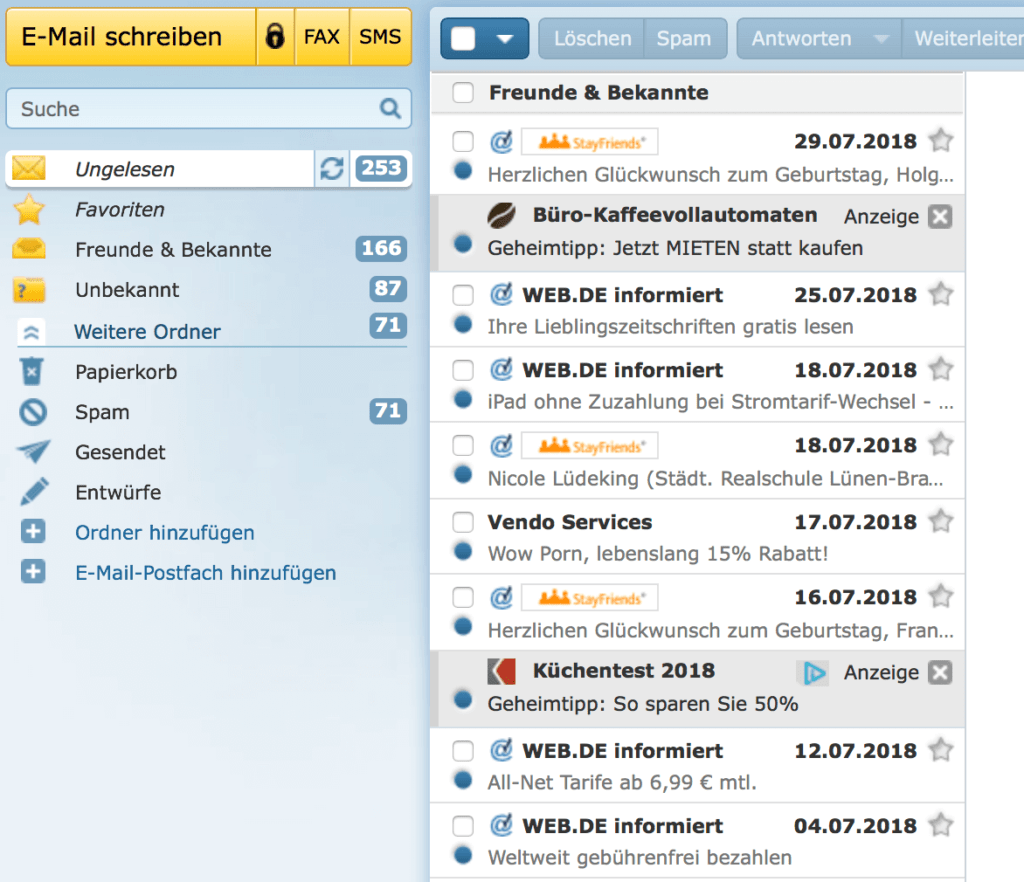Open the Spam folder
The height and width of the screenshot is (882, 1024).
[102, 412]
